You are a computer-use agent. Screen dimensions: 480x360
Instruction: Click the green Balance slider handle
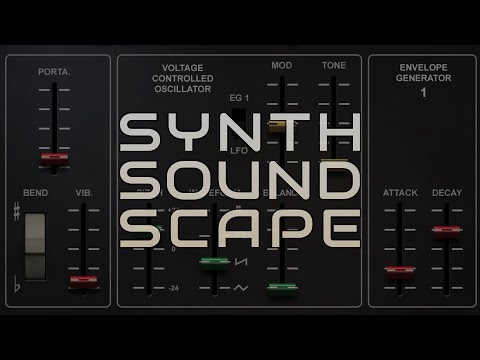click(282, 288)
